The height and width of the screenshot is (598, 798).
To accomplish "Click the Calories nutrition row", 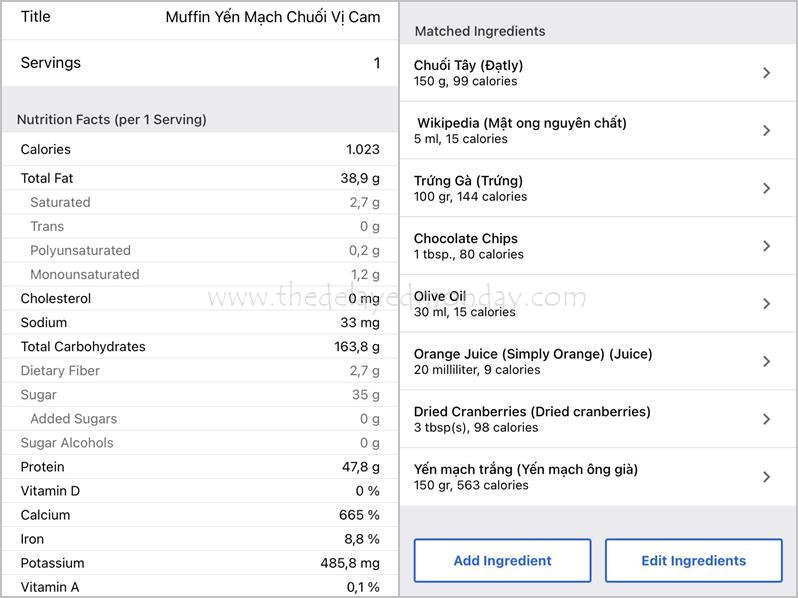I will [200, 149].
